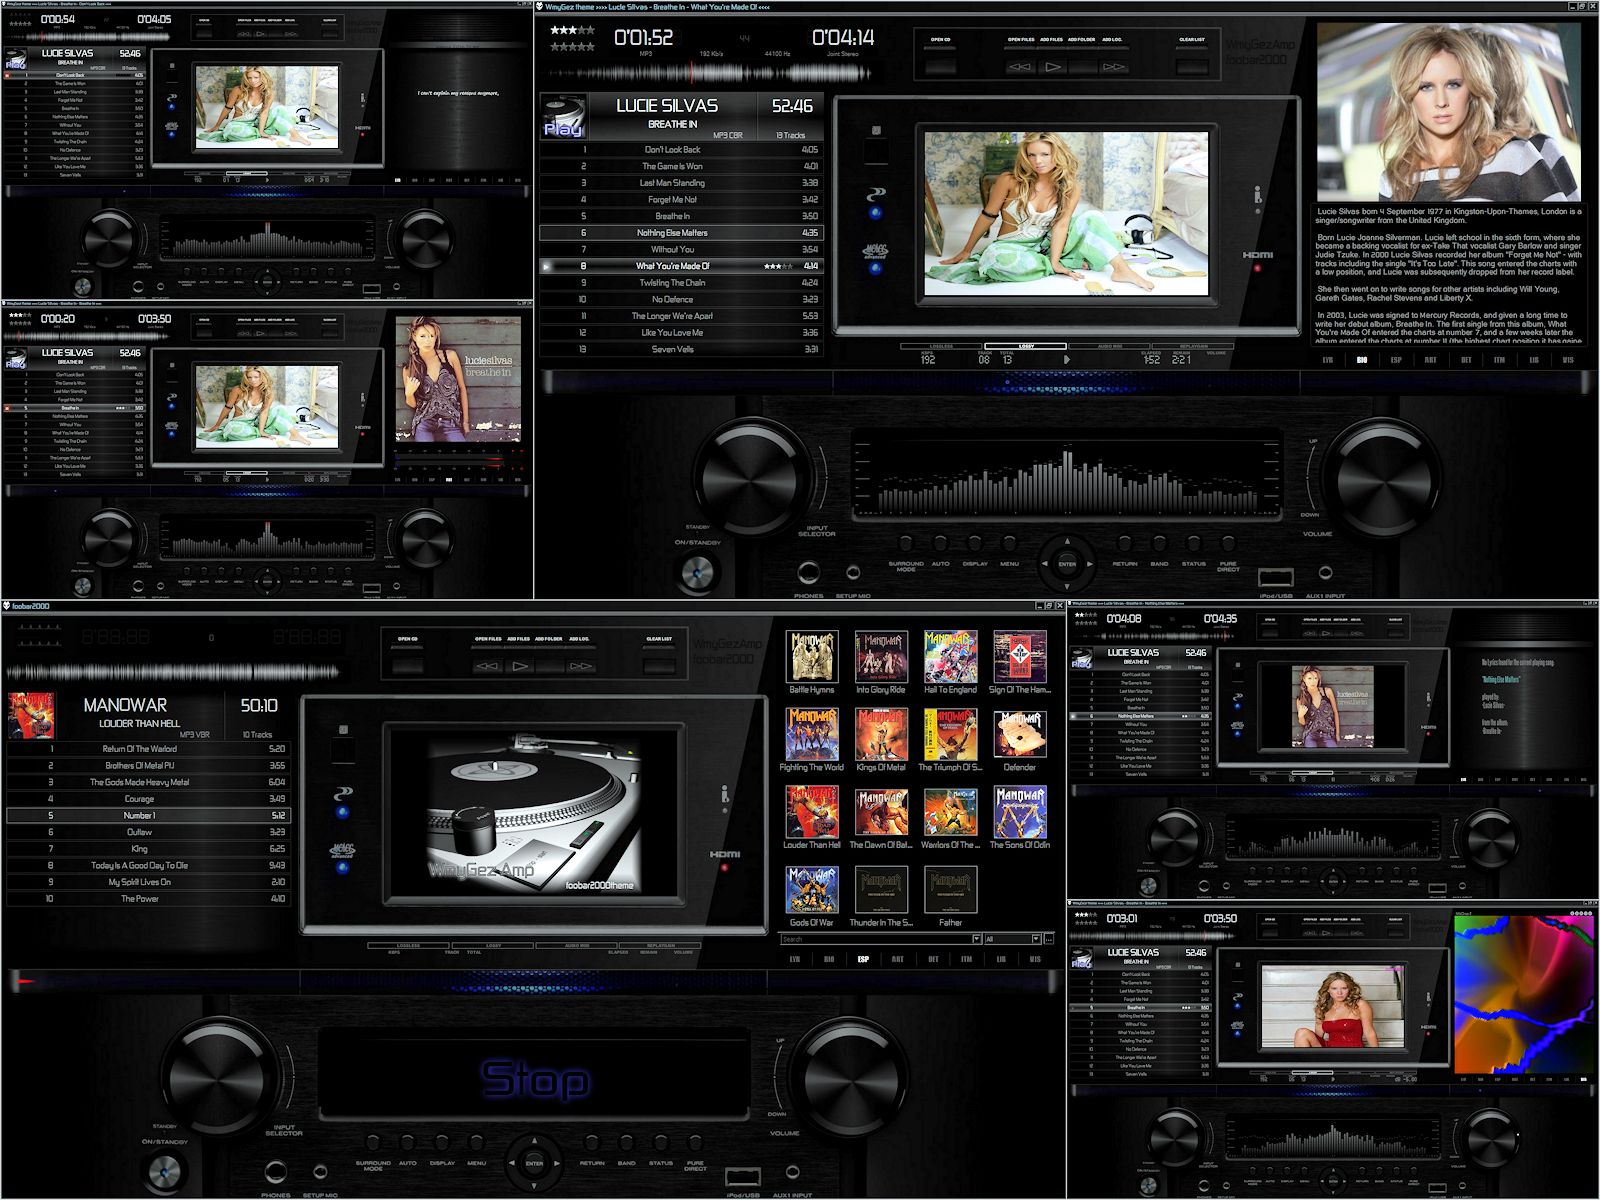This screenshot has height=1200, width=1600.
Task: Toggle the upper blue LED button in main window
Action: pos(875,212)
